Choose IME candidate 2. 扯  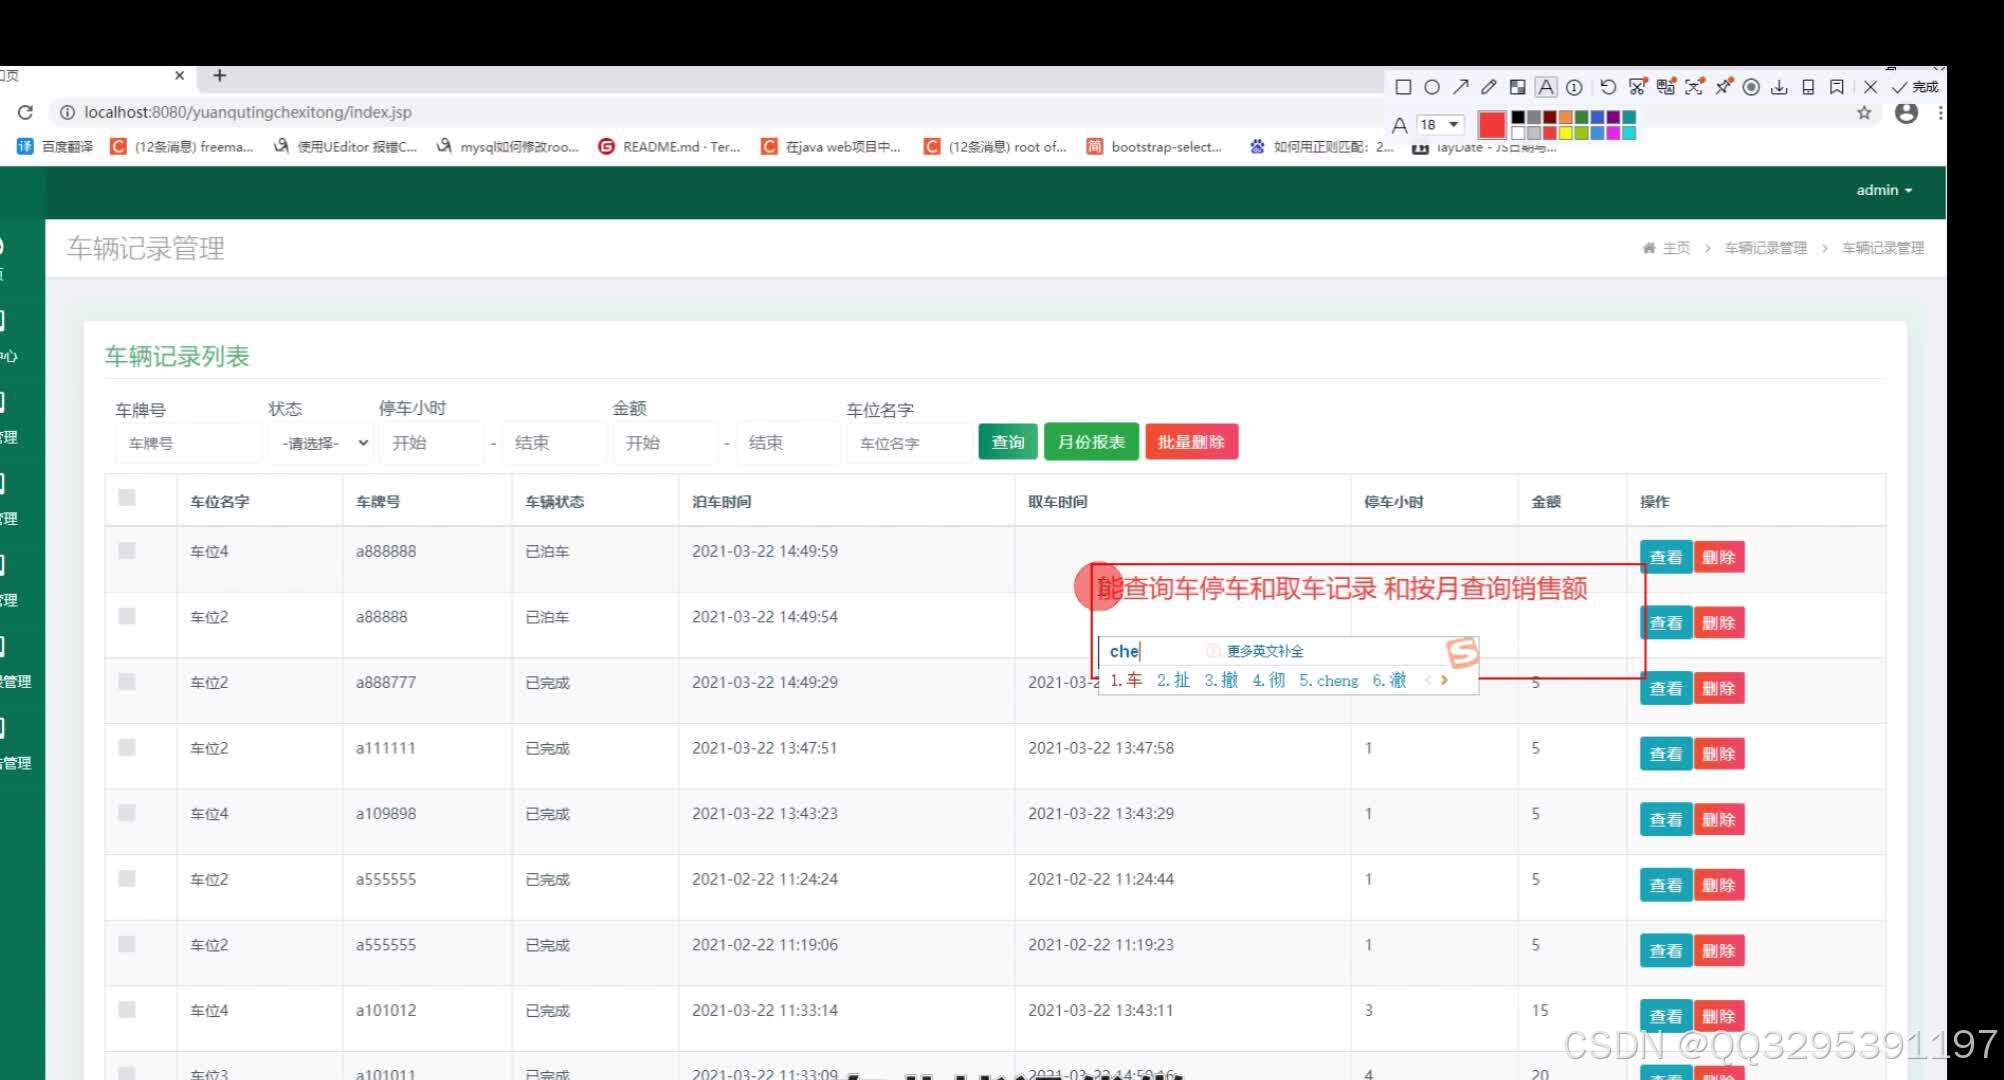tap(1173, 680)
